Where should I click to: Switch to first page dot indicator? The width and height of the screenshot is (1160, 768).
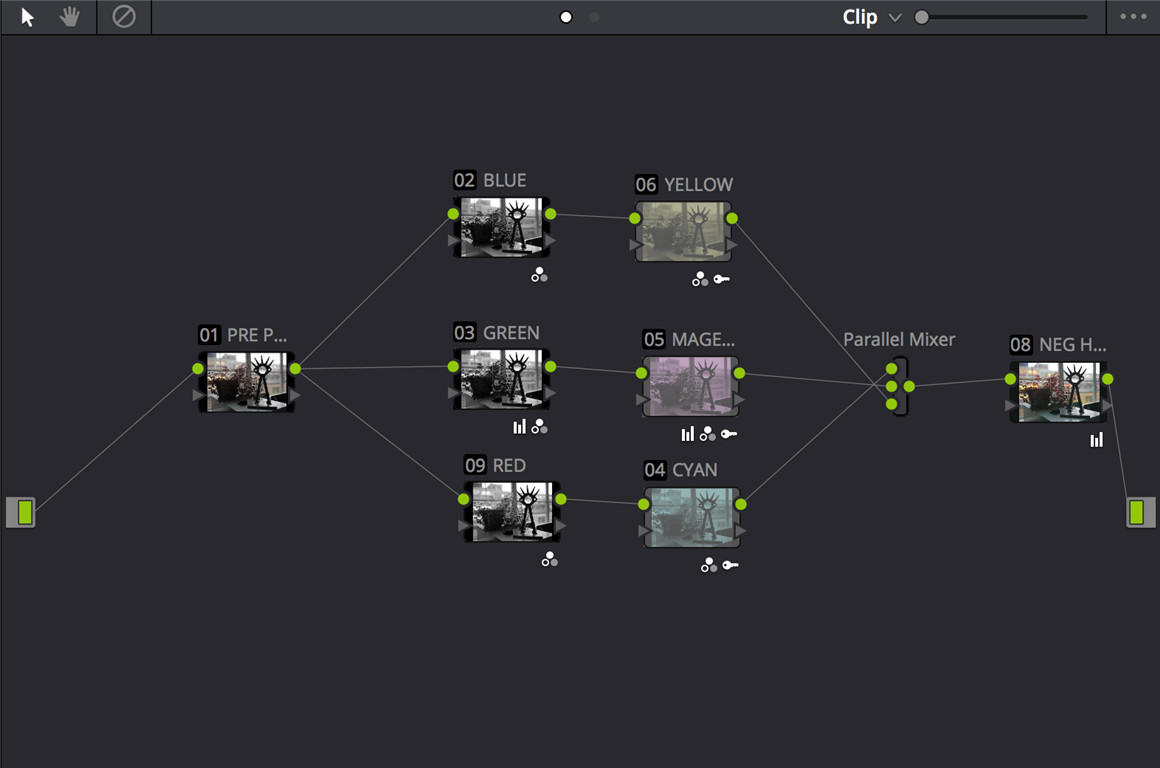click(566, 17)
